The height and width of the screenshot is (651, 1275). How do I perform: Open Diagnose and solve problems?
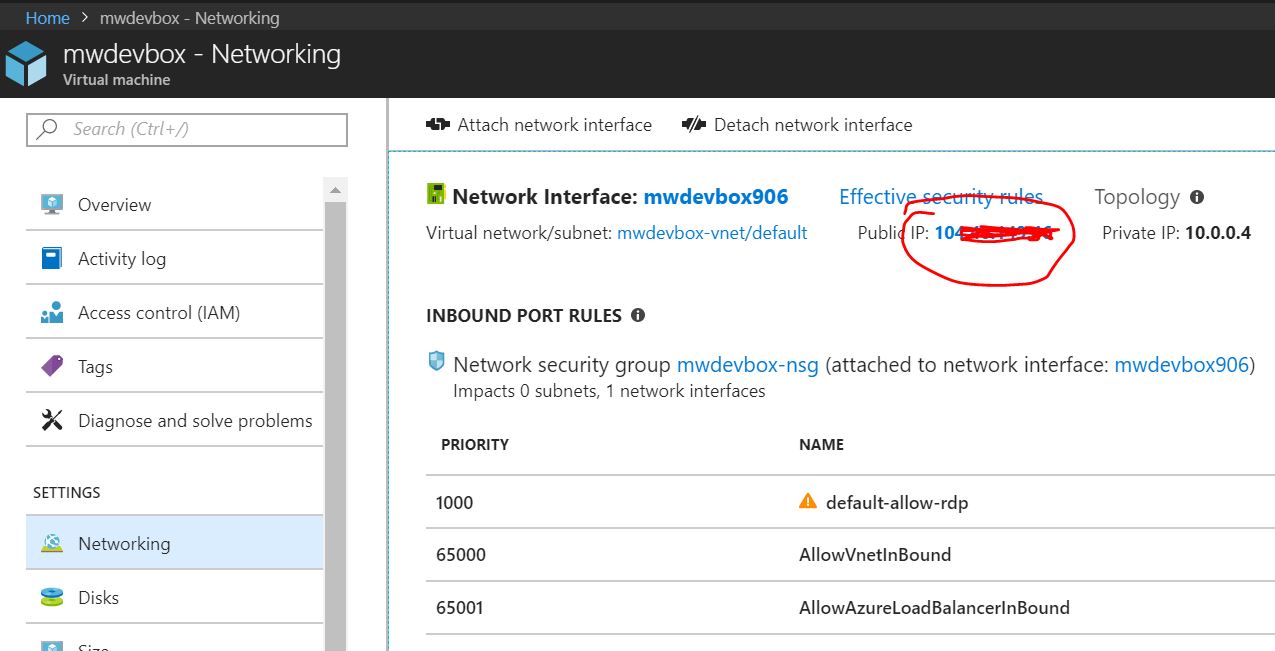pyautogui.click(x=174, y=420)
